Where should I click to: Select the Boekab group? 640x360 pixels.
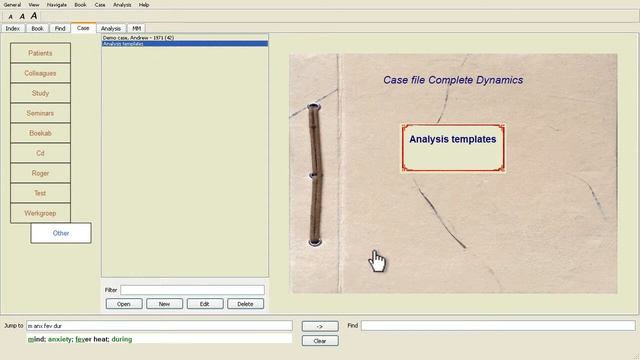pyautogui.click(x=40, y=133)
